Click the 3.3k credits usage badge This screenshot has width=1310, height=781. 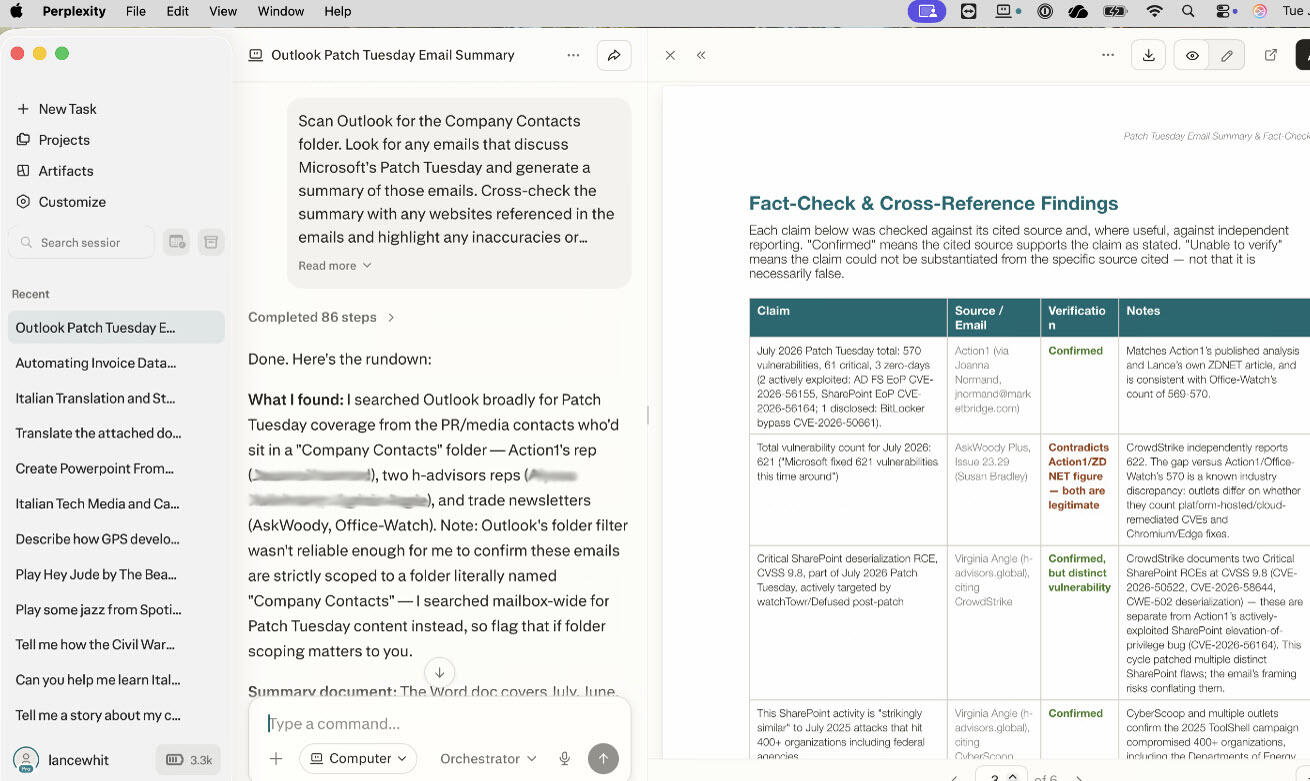pyautogui.click(x=188, y=760)
